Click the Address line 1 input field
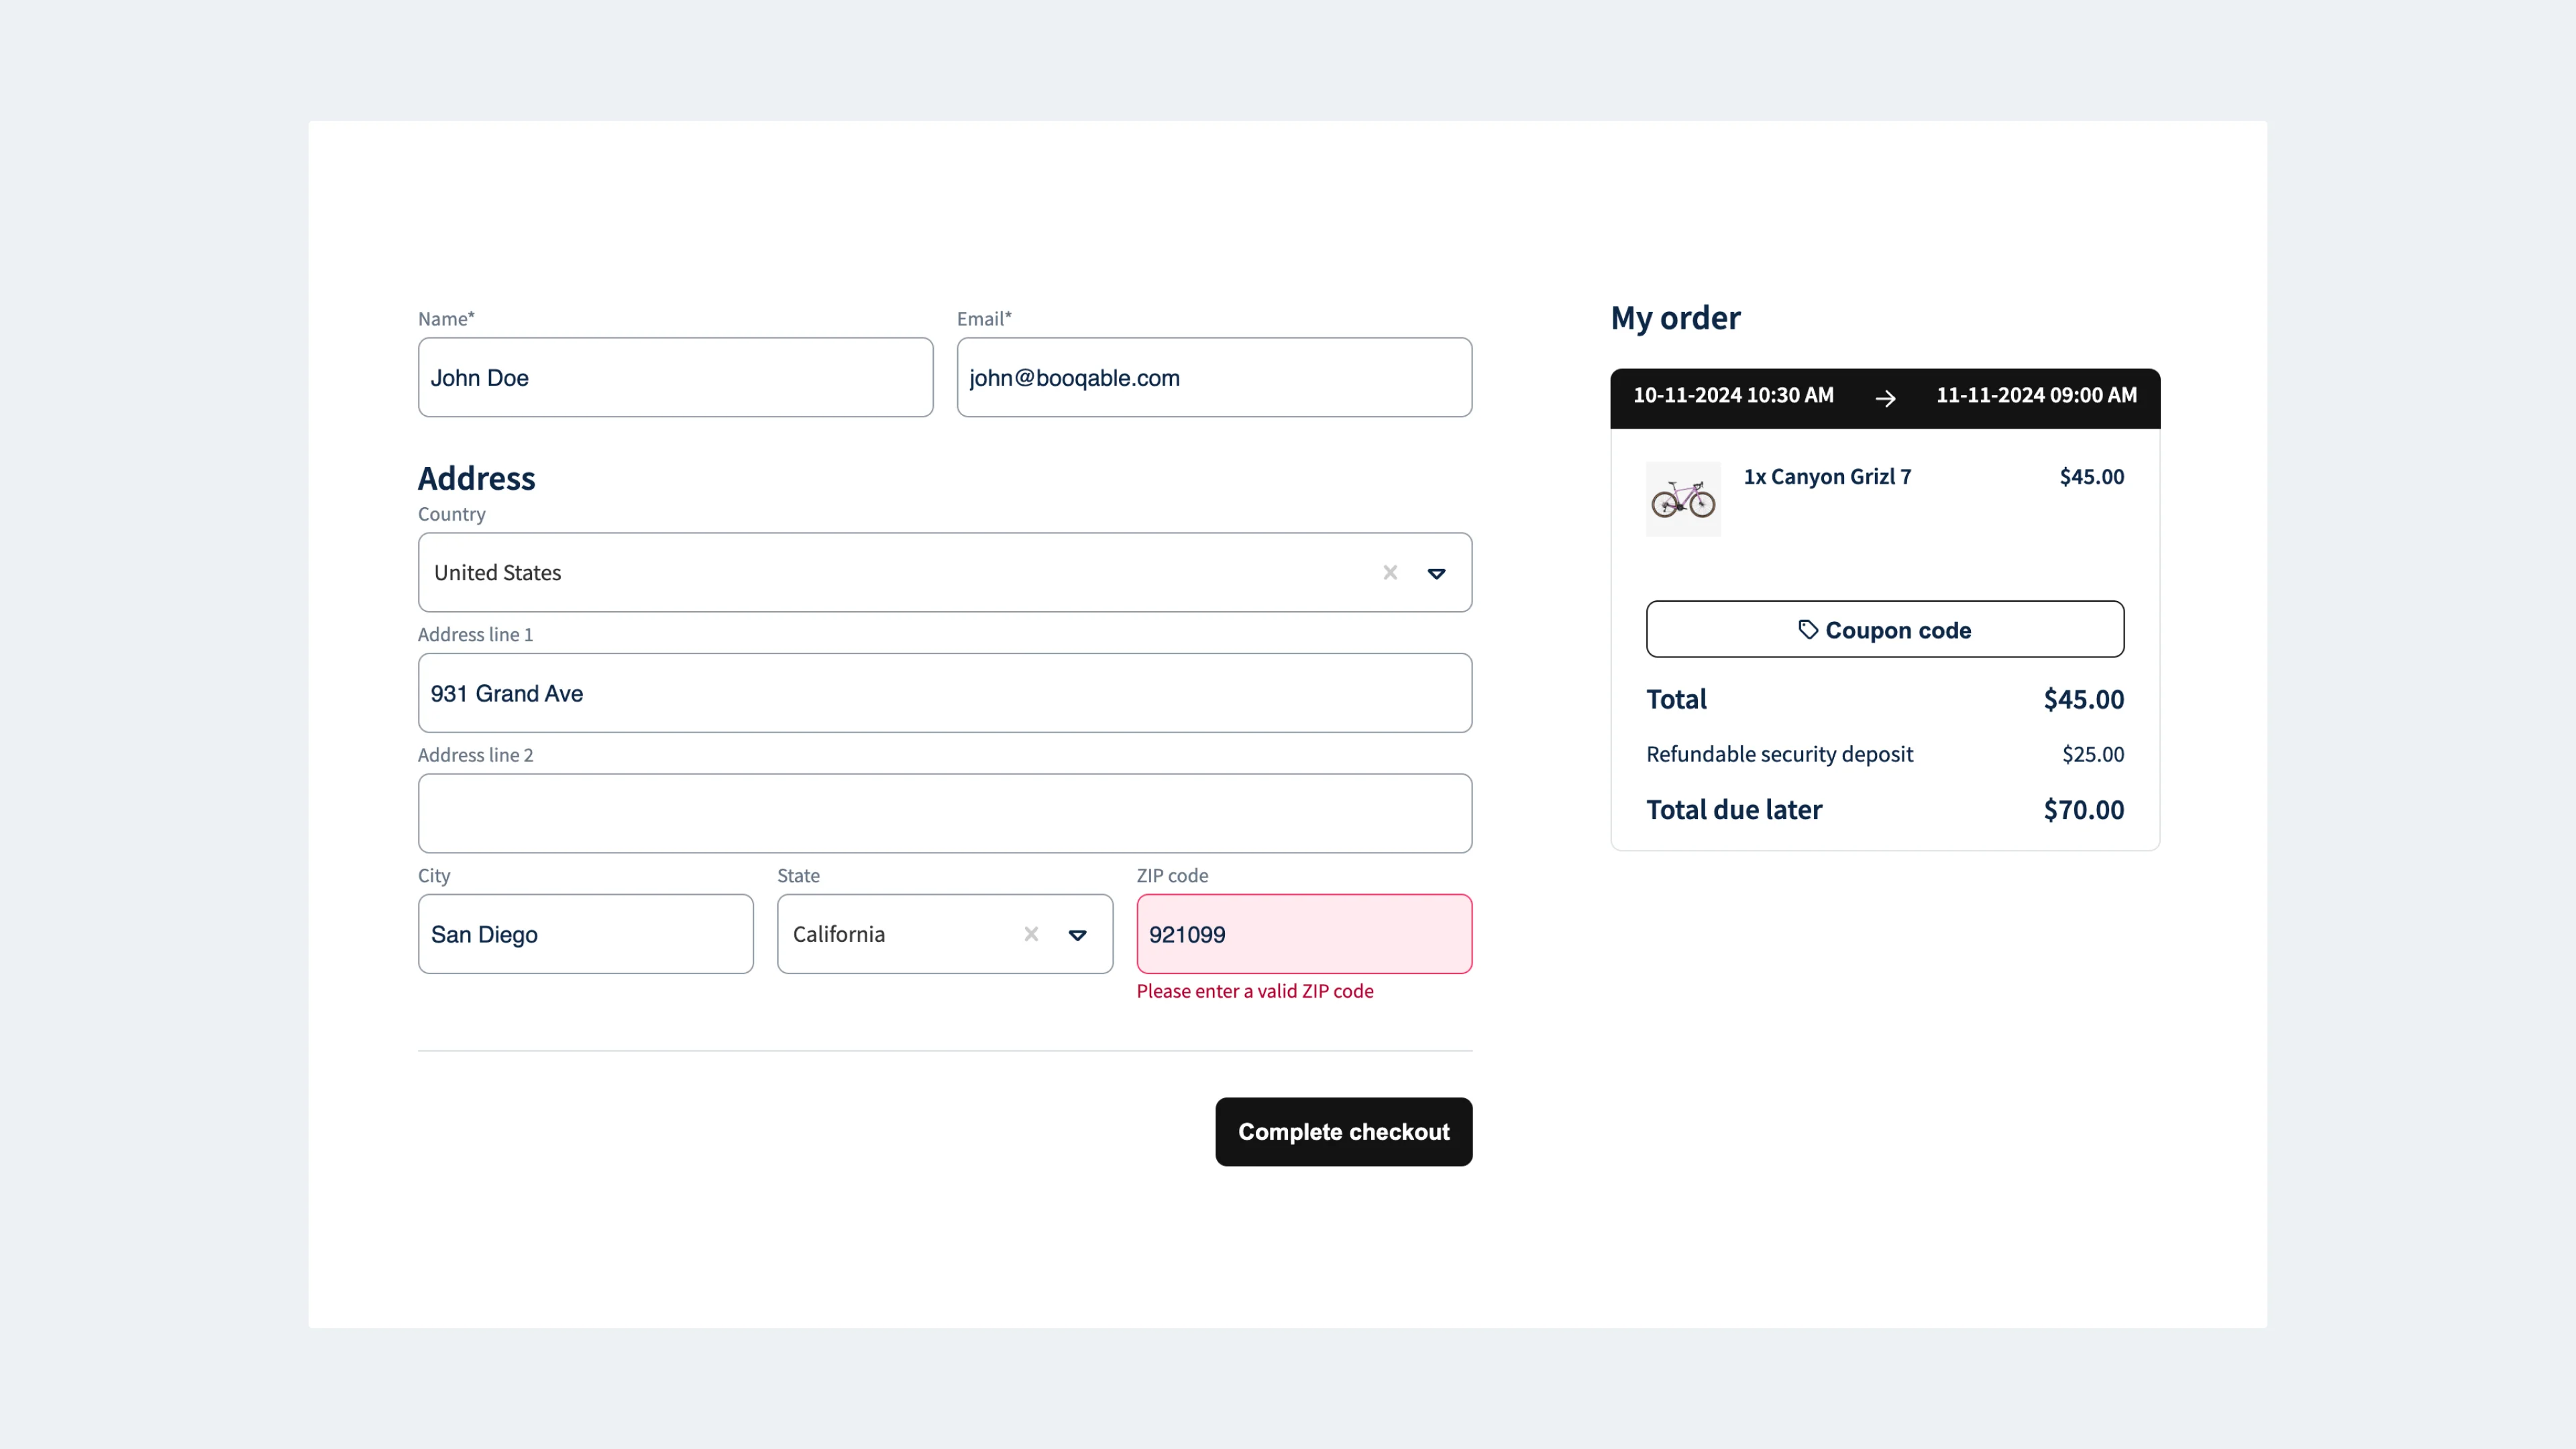 (x=945, y=692)
